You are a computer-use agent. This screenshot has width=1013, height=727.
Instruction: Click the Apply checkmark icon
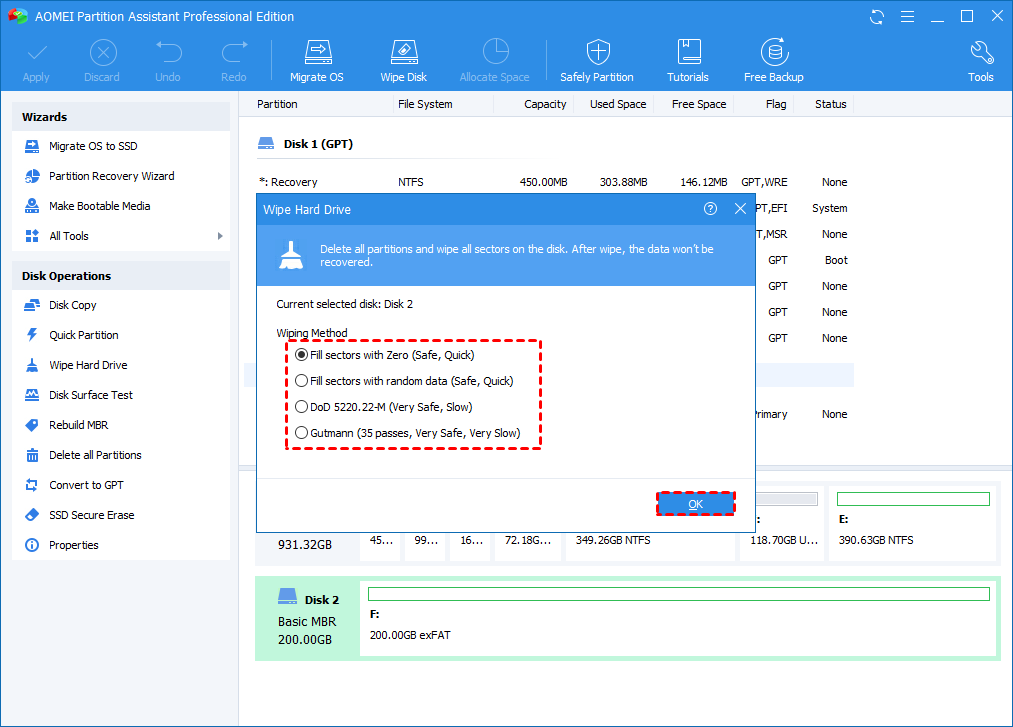click(36, 53)
